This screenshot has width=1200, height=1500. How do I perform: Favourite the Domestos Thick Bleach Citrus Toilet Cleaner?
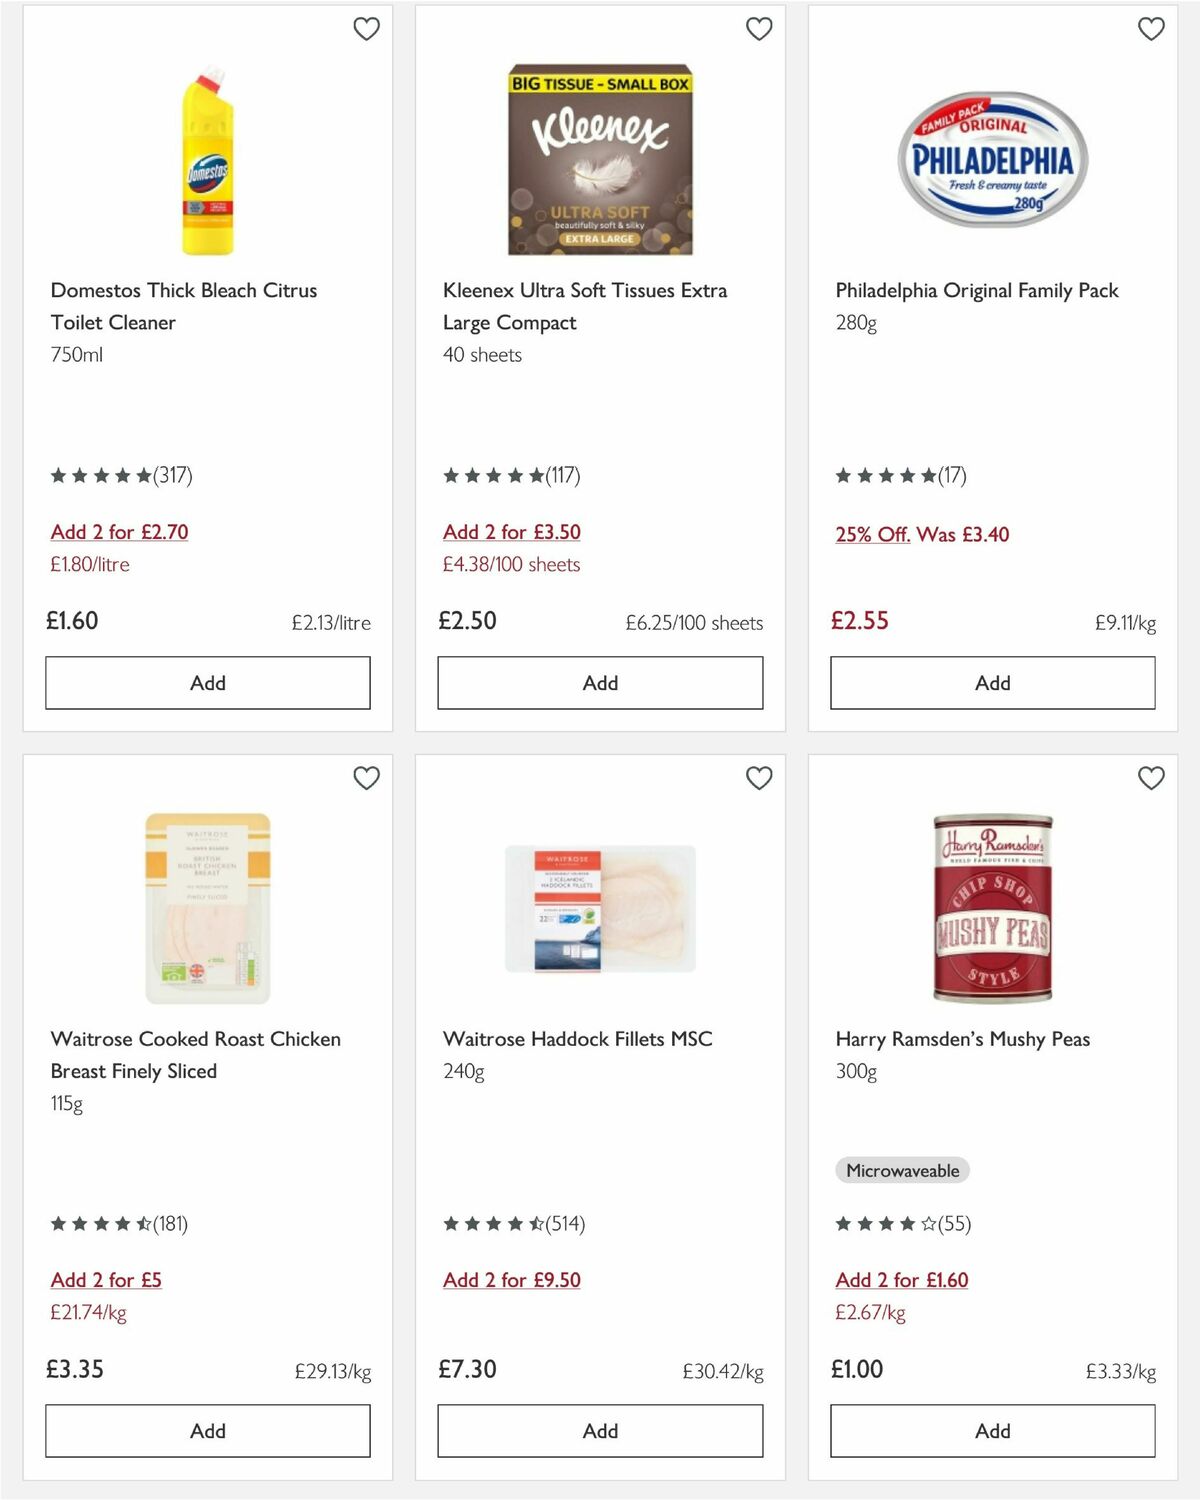tap(367, 29)
